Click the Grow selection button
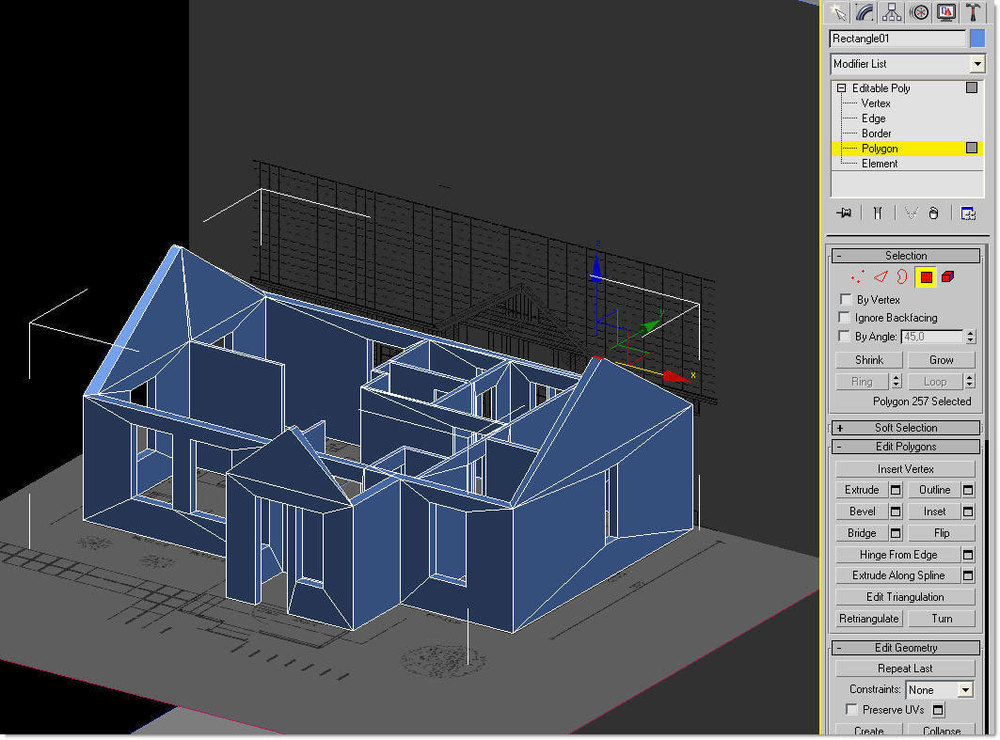 pos(941,360)
